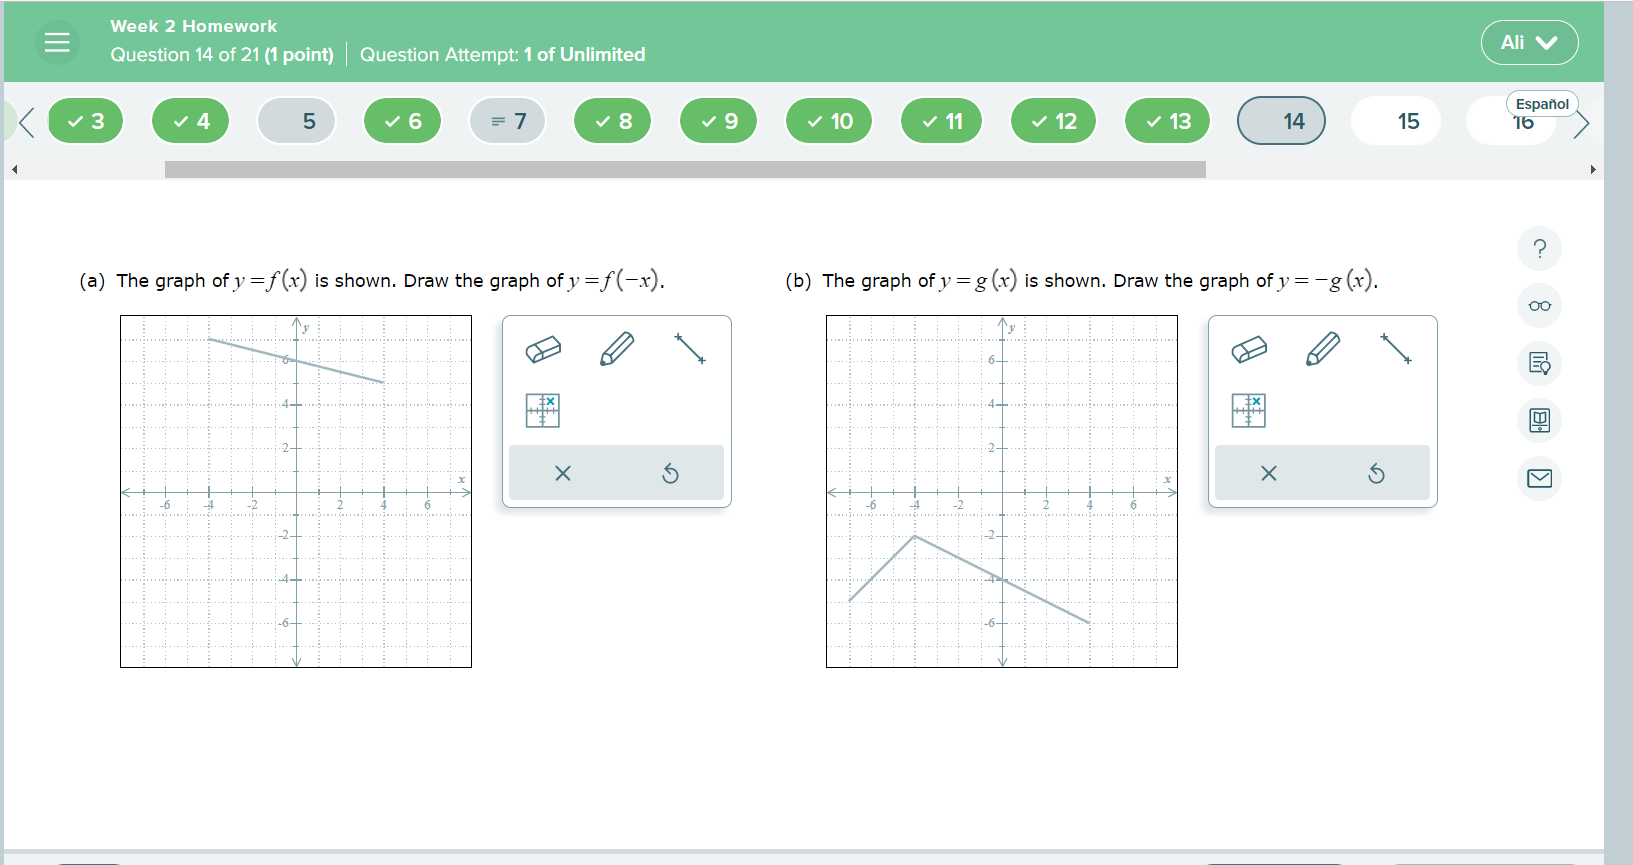Clear the drawing with the X icon in part (b)
Image resolution: width=1633 pixels, height=865 pixels.
[1268, 473]
